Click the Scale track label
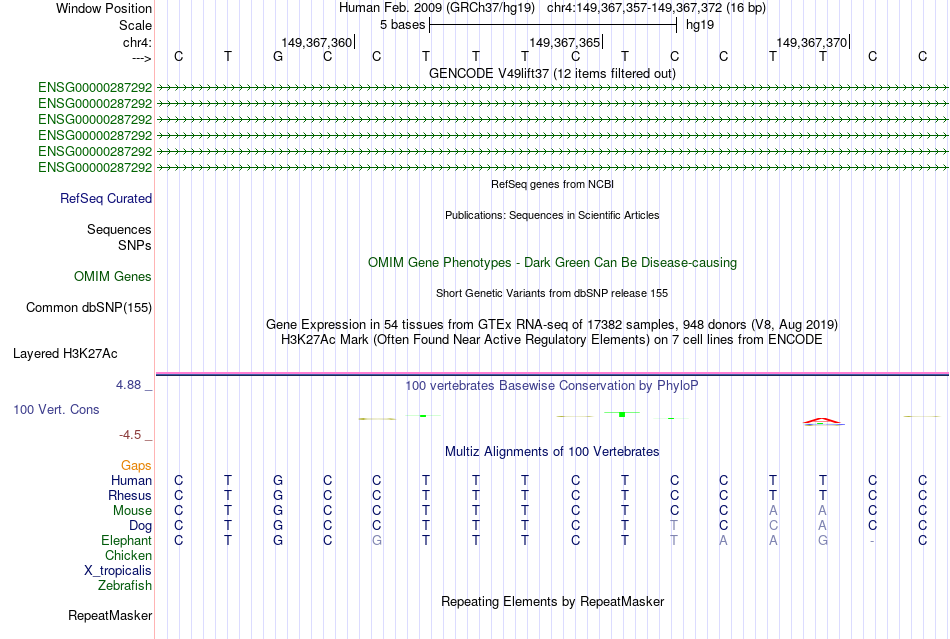This screenshot has width=950, height=639. coord(135,25)
